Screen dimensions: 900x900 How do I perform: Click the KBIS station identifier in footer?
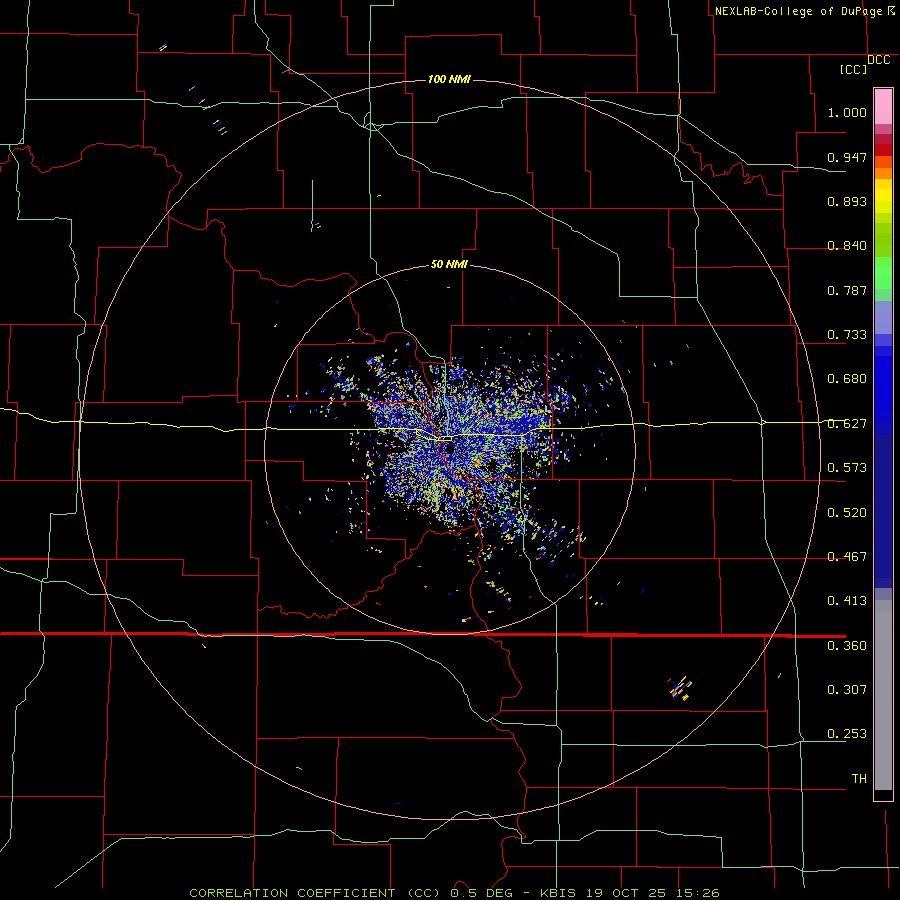(x=560, y=893)
